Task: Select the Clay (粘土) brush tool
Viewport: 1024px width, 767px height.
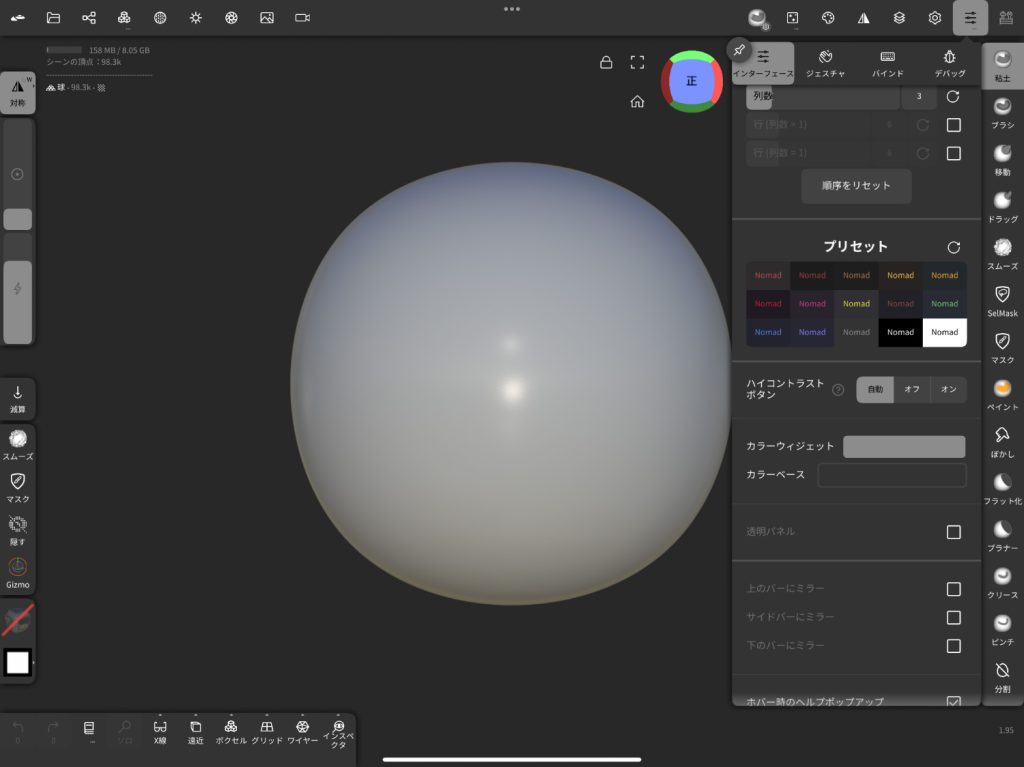Action: click(x=1002, y=66)
